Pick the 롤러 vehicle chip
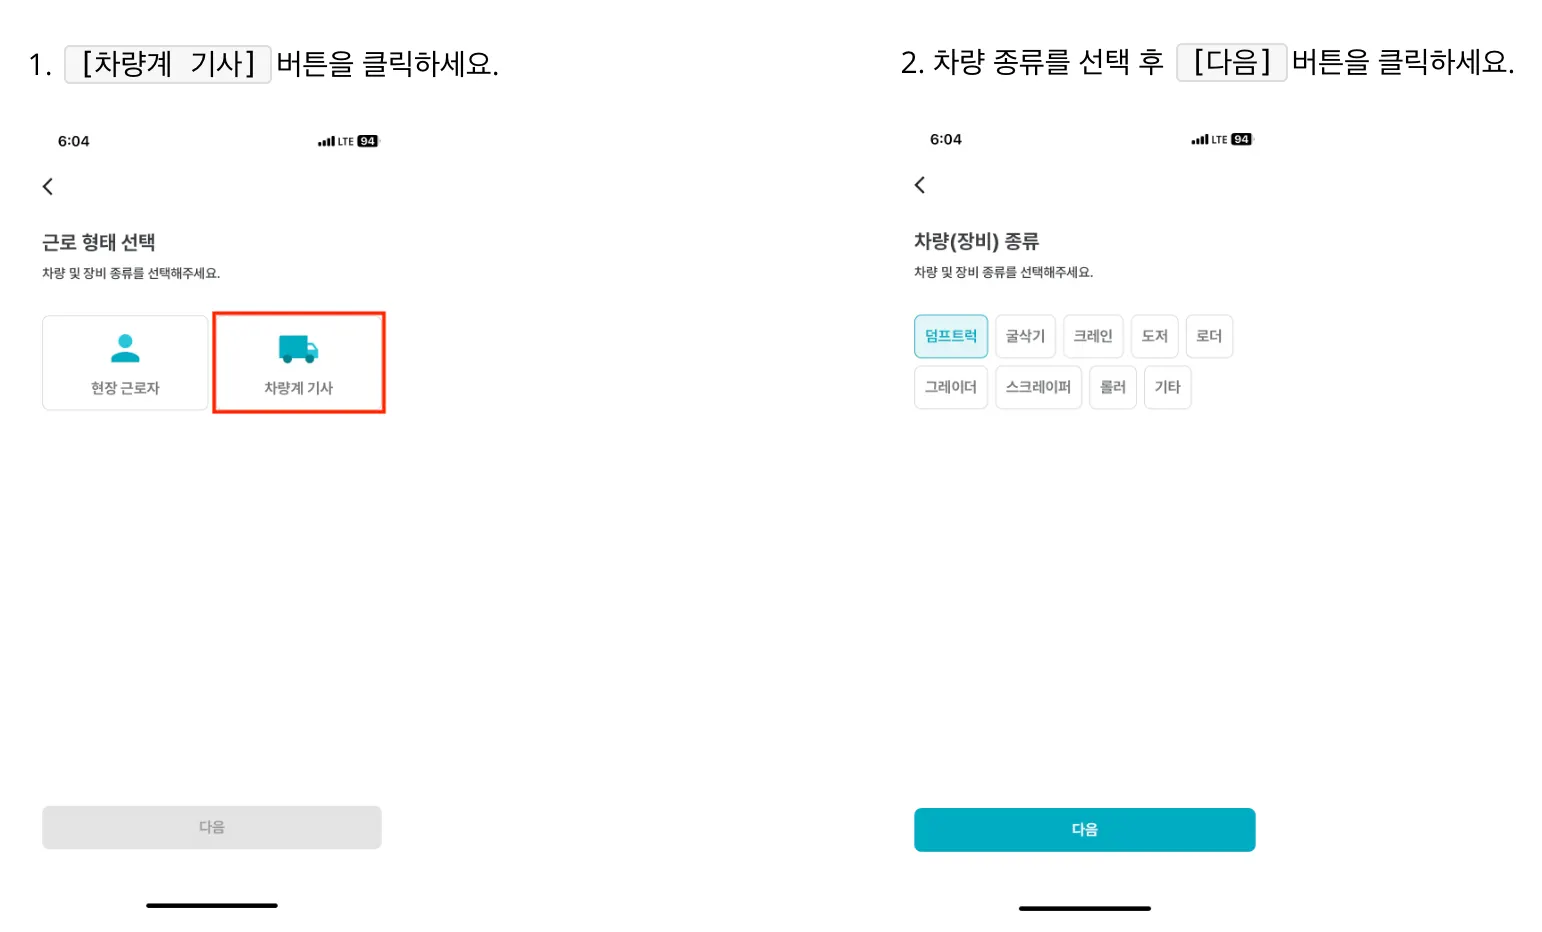1542x932 pixels. point(1112,387)
